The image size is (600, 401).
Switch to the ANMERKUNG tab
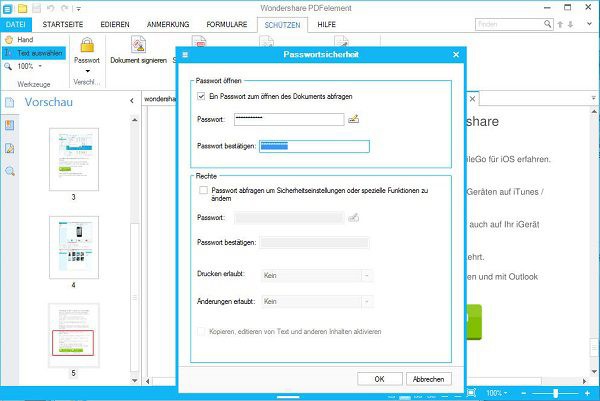pos(168,24)
